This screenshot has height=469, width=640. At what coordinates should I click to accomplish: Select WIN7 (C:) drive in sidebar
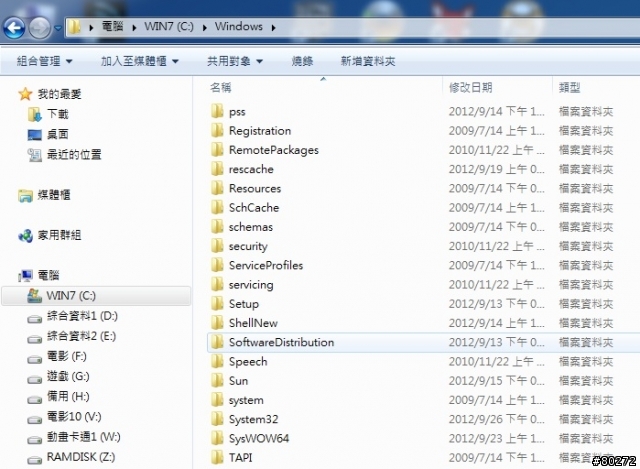click(x=96, y=296)
